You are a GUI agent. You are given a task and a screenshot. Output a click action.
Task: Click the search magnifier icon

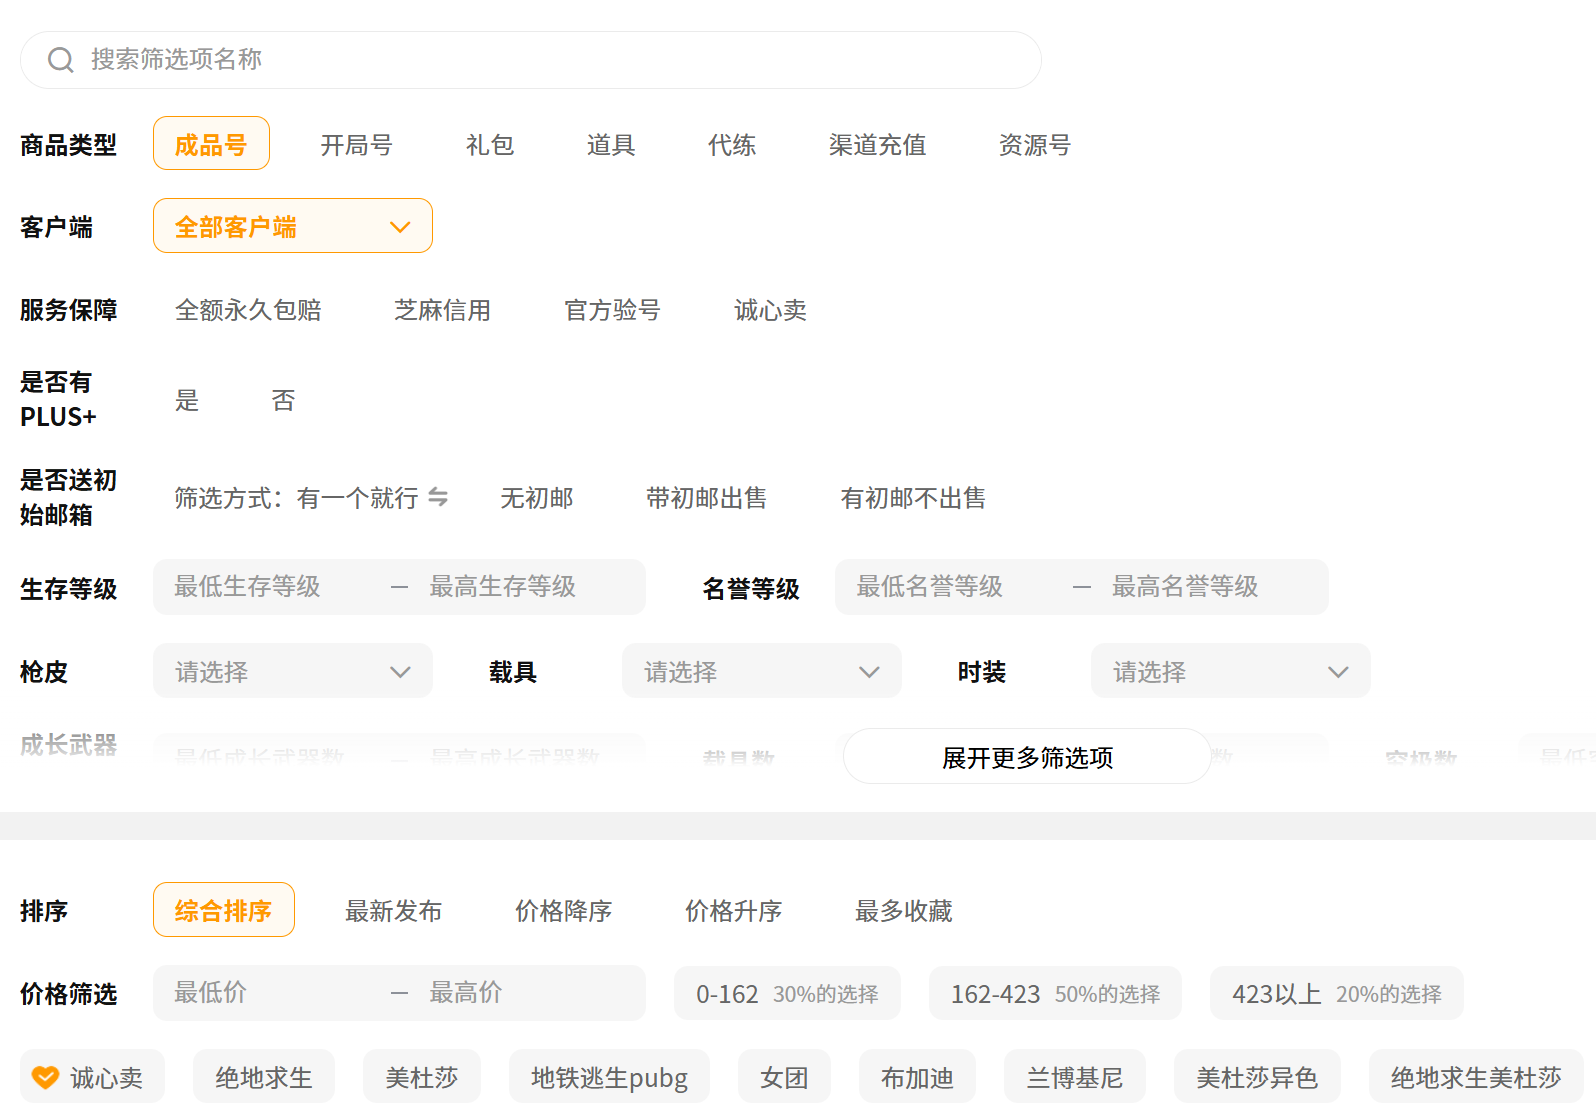[61, 60]
